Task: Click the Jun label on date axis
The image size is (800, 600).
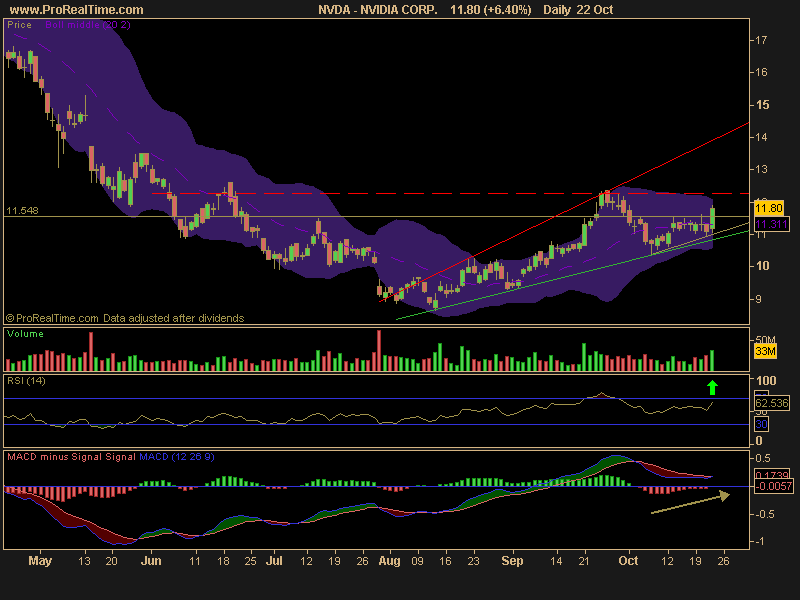Action: [x=151, y=561]
